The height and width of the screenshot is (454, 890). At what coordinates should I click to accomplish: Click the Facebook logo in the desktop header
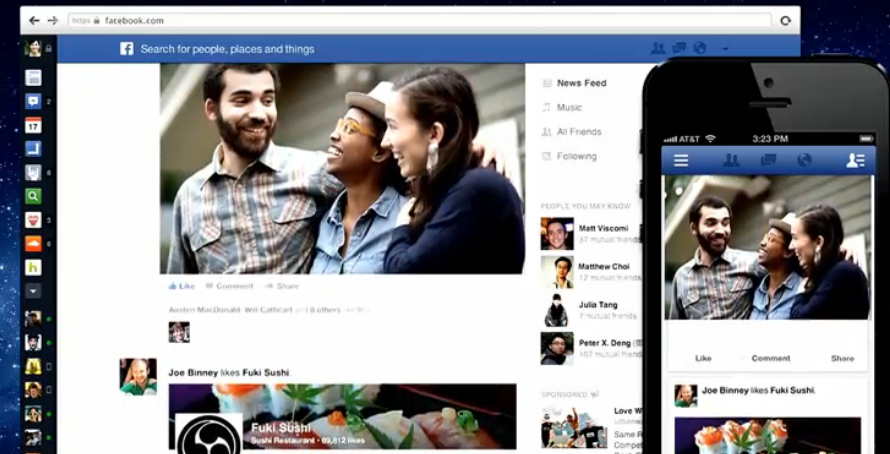pos(127,49)
